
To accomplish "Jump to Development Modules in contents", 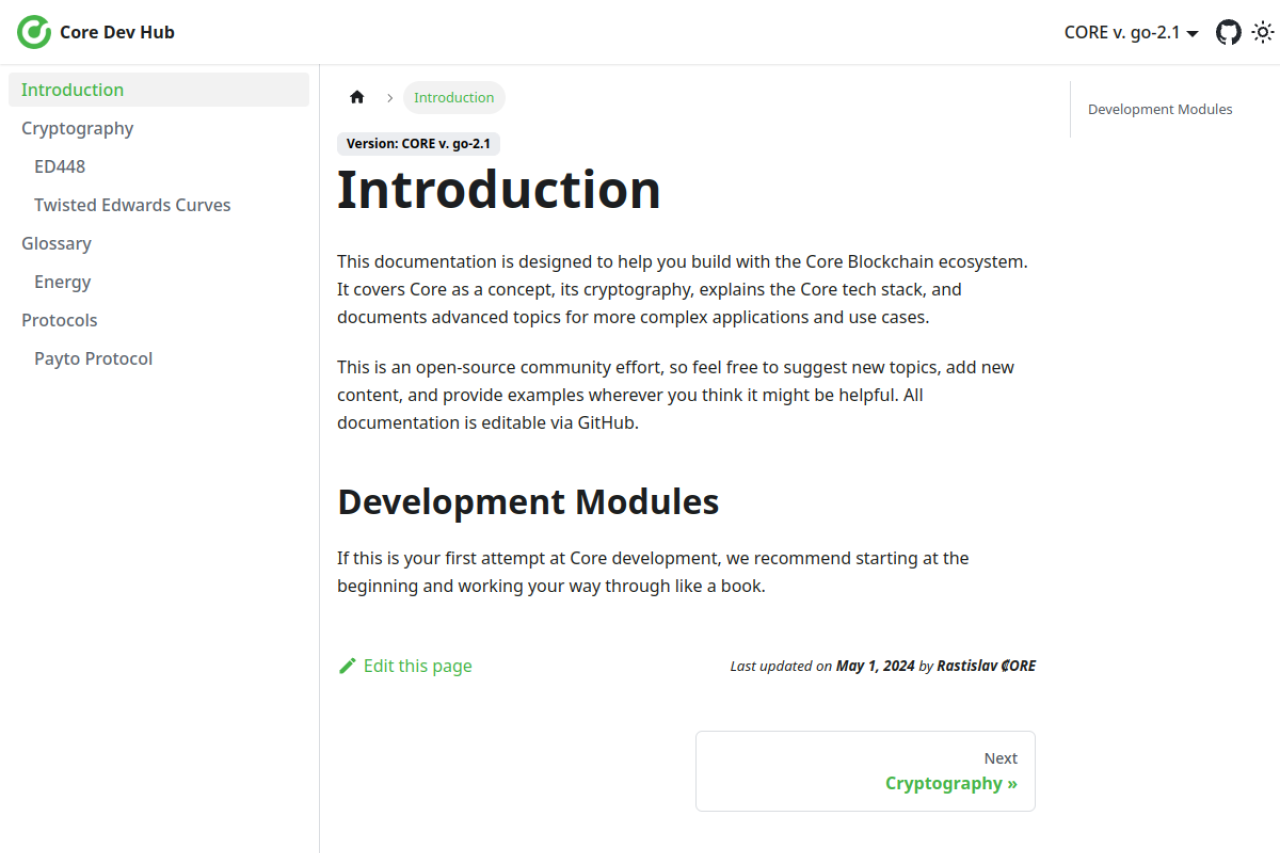I will click(x=1160, y=109).
